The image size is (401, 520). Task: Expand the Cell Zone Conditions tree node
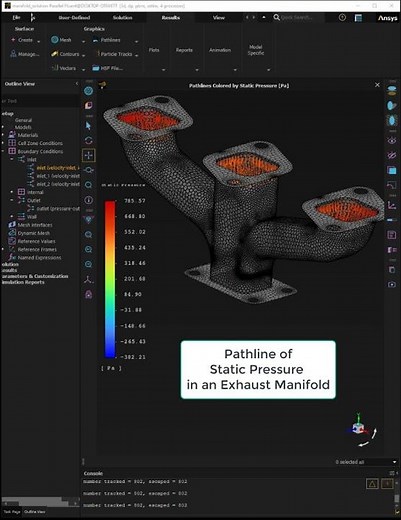click(x=3, y=143)
